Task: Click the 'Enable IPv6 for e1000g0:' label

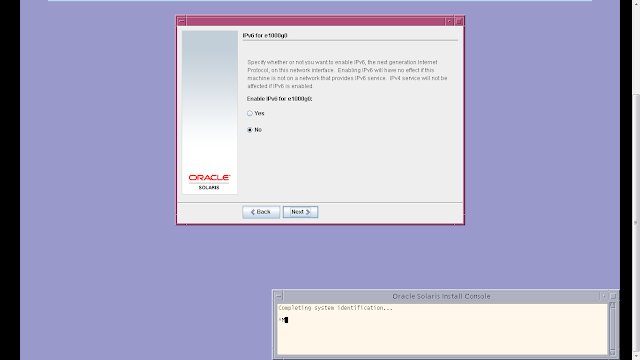Action: click(280, 99)
